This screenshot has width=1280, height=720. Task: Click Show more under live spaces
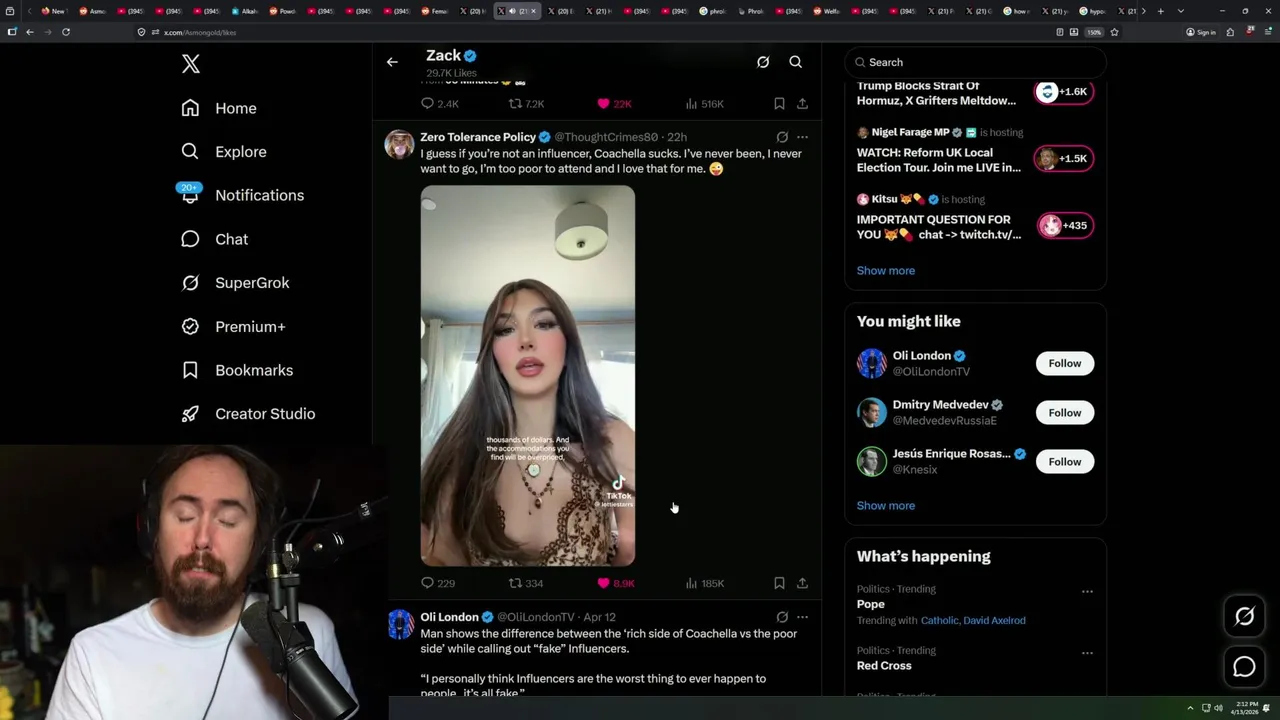click(x=885, y=271)
